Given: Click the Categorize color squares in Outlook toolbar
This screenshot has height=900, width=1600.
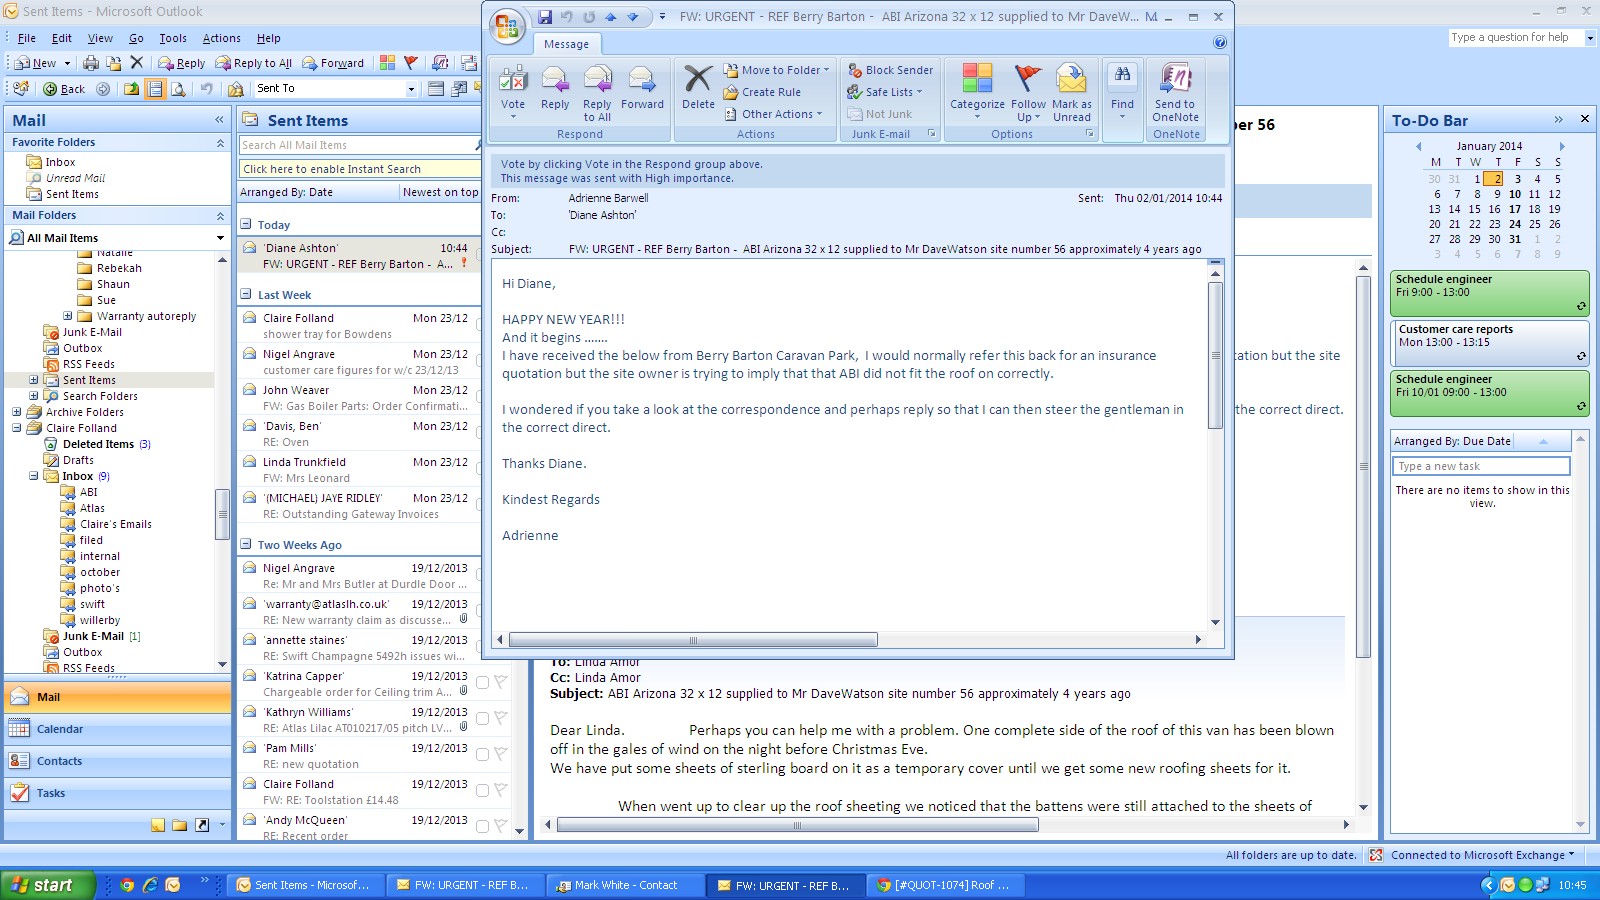Looking at the screenshot, I should point(387,63).
